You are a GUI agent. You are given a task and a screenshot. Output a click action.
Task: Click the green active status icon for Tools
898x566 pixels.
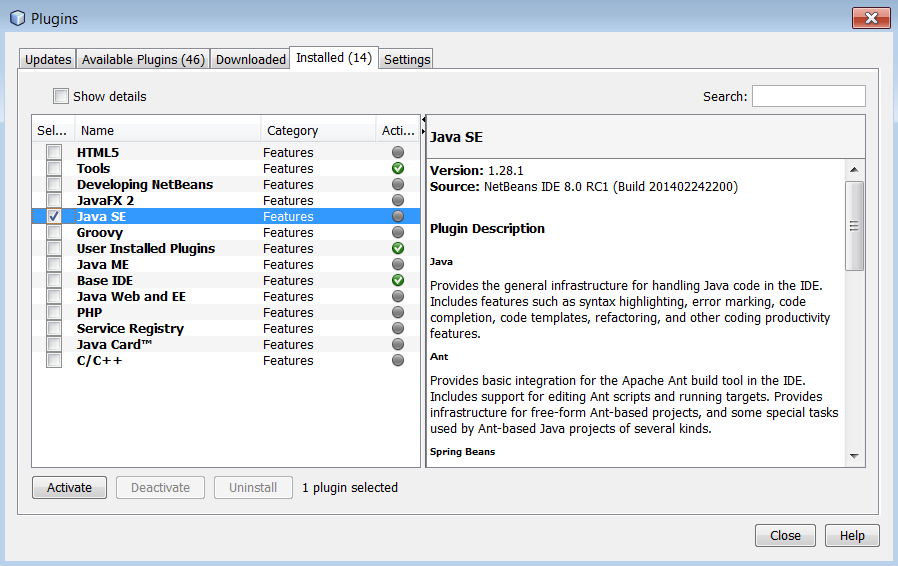pyautogui.click(x=398, y=169)
